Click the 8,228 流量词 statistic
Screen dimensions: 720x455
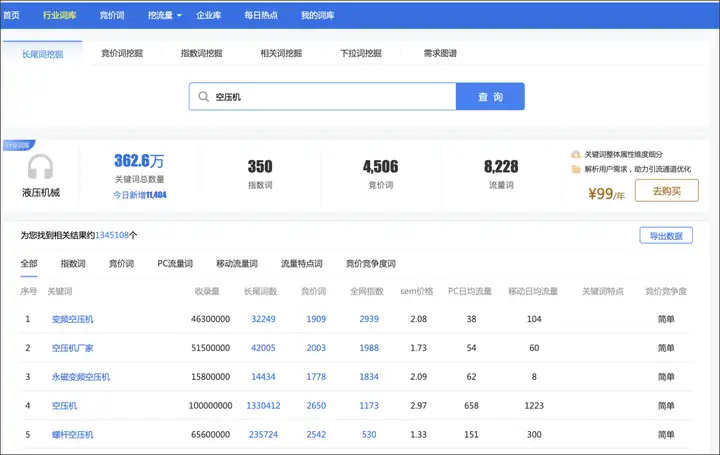[x=501, y=174]
